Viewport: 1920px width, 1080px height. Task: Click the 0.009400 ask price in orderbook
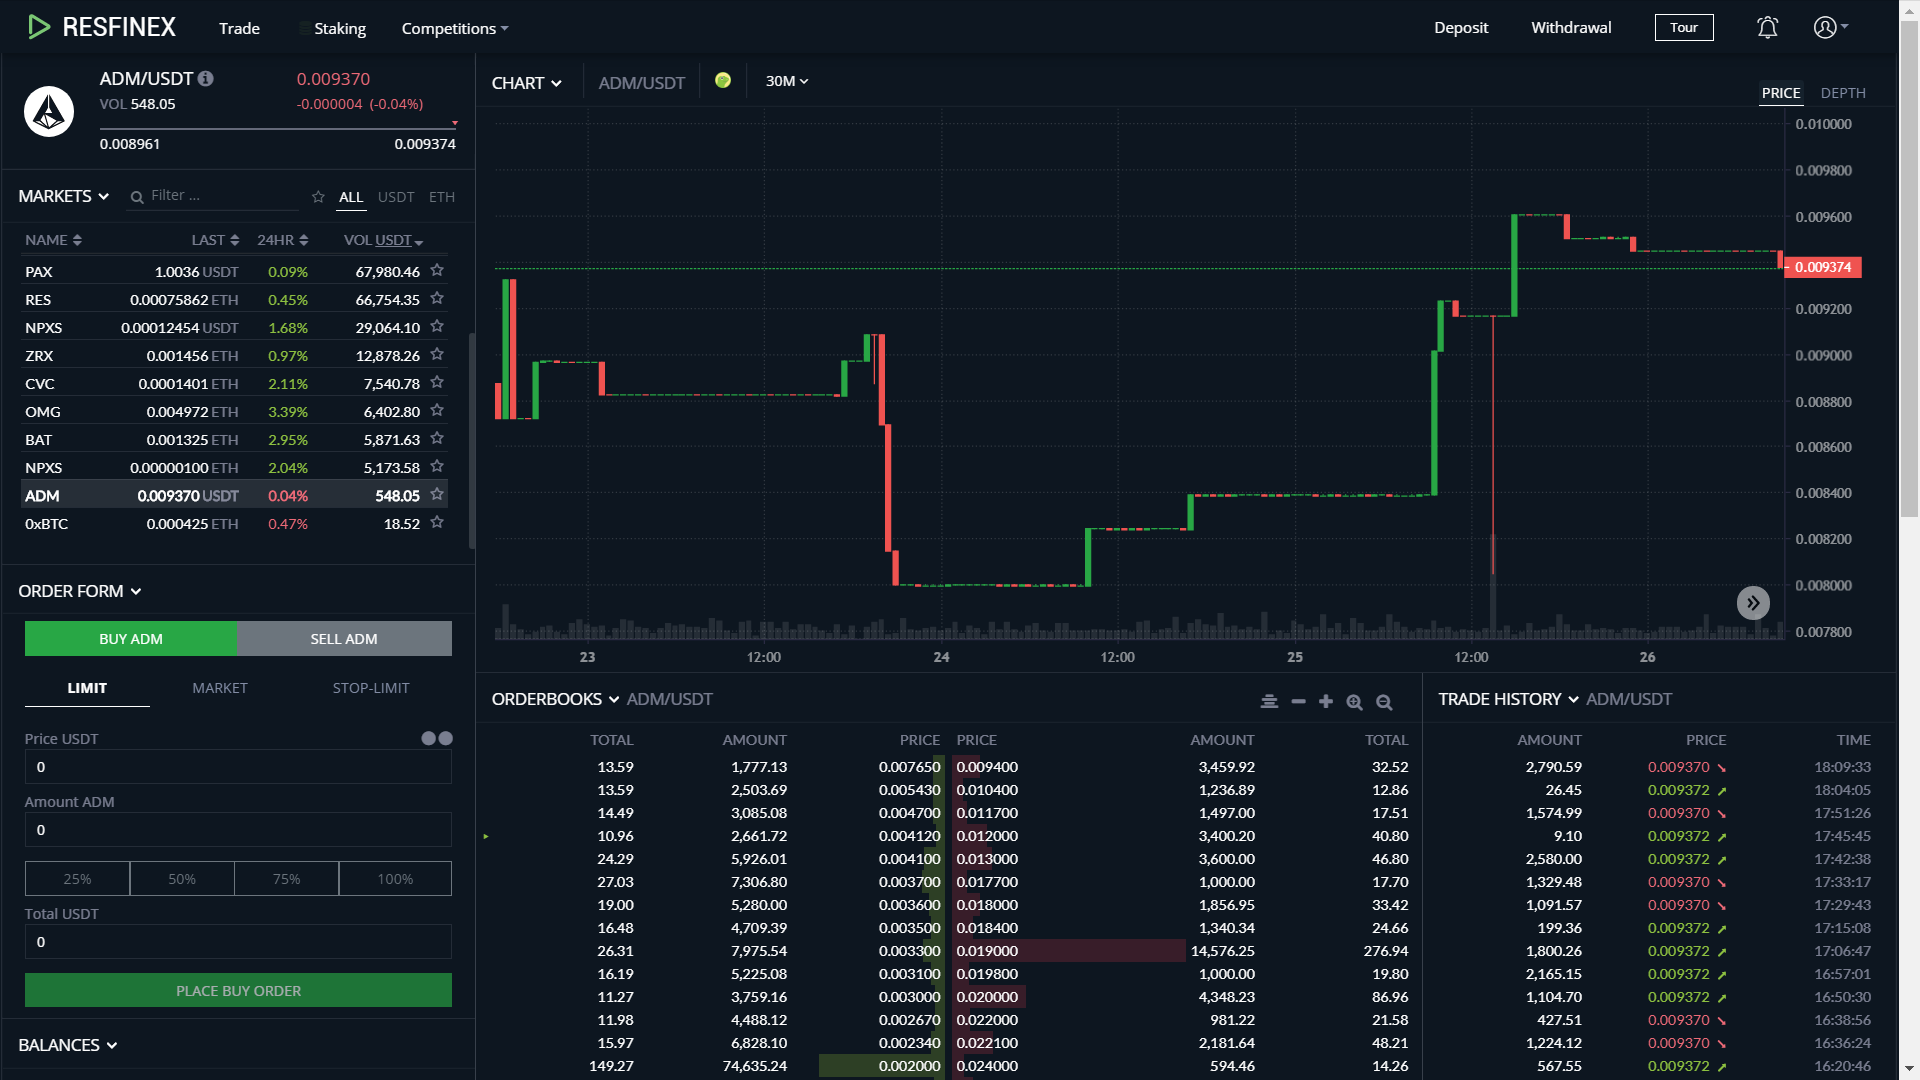[987, 767]
